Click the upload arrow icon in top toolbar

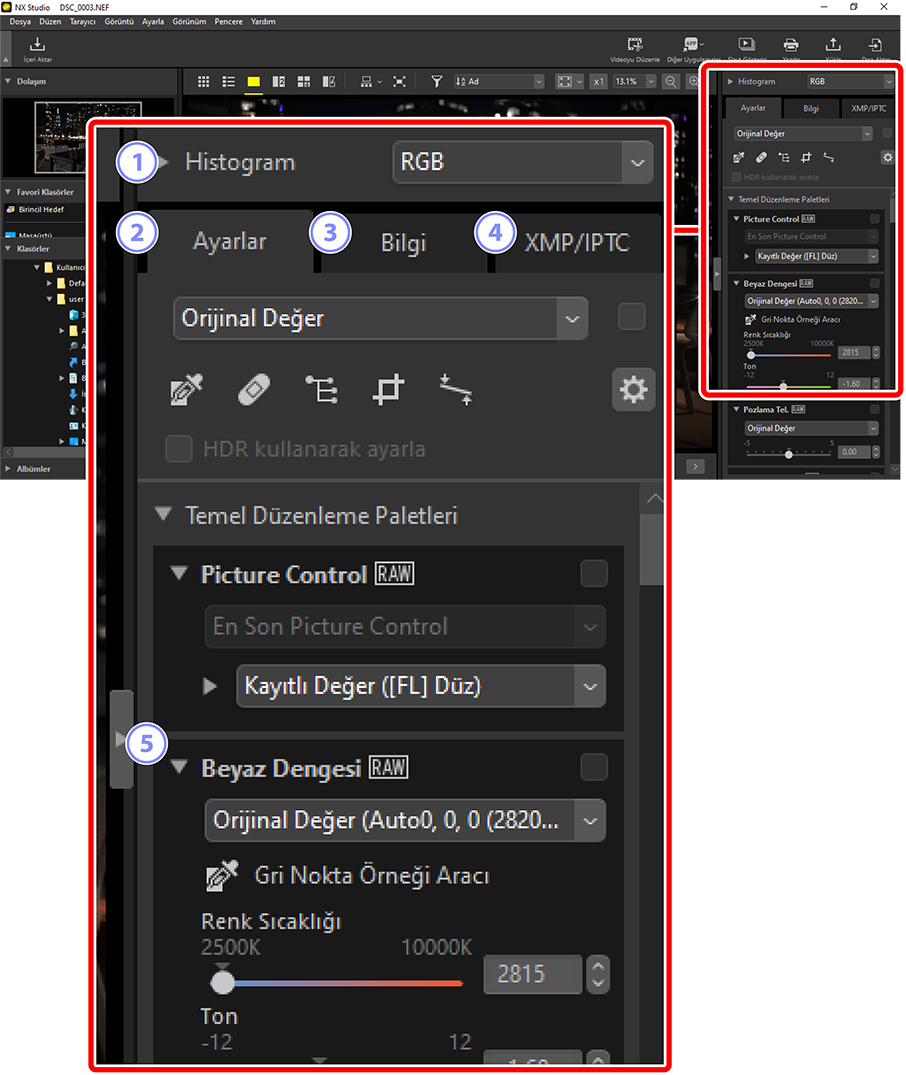[x=833, y=45]
